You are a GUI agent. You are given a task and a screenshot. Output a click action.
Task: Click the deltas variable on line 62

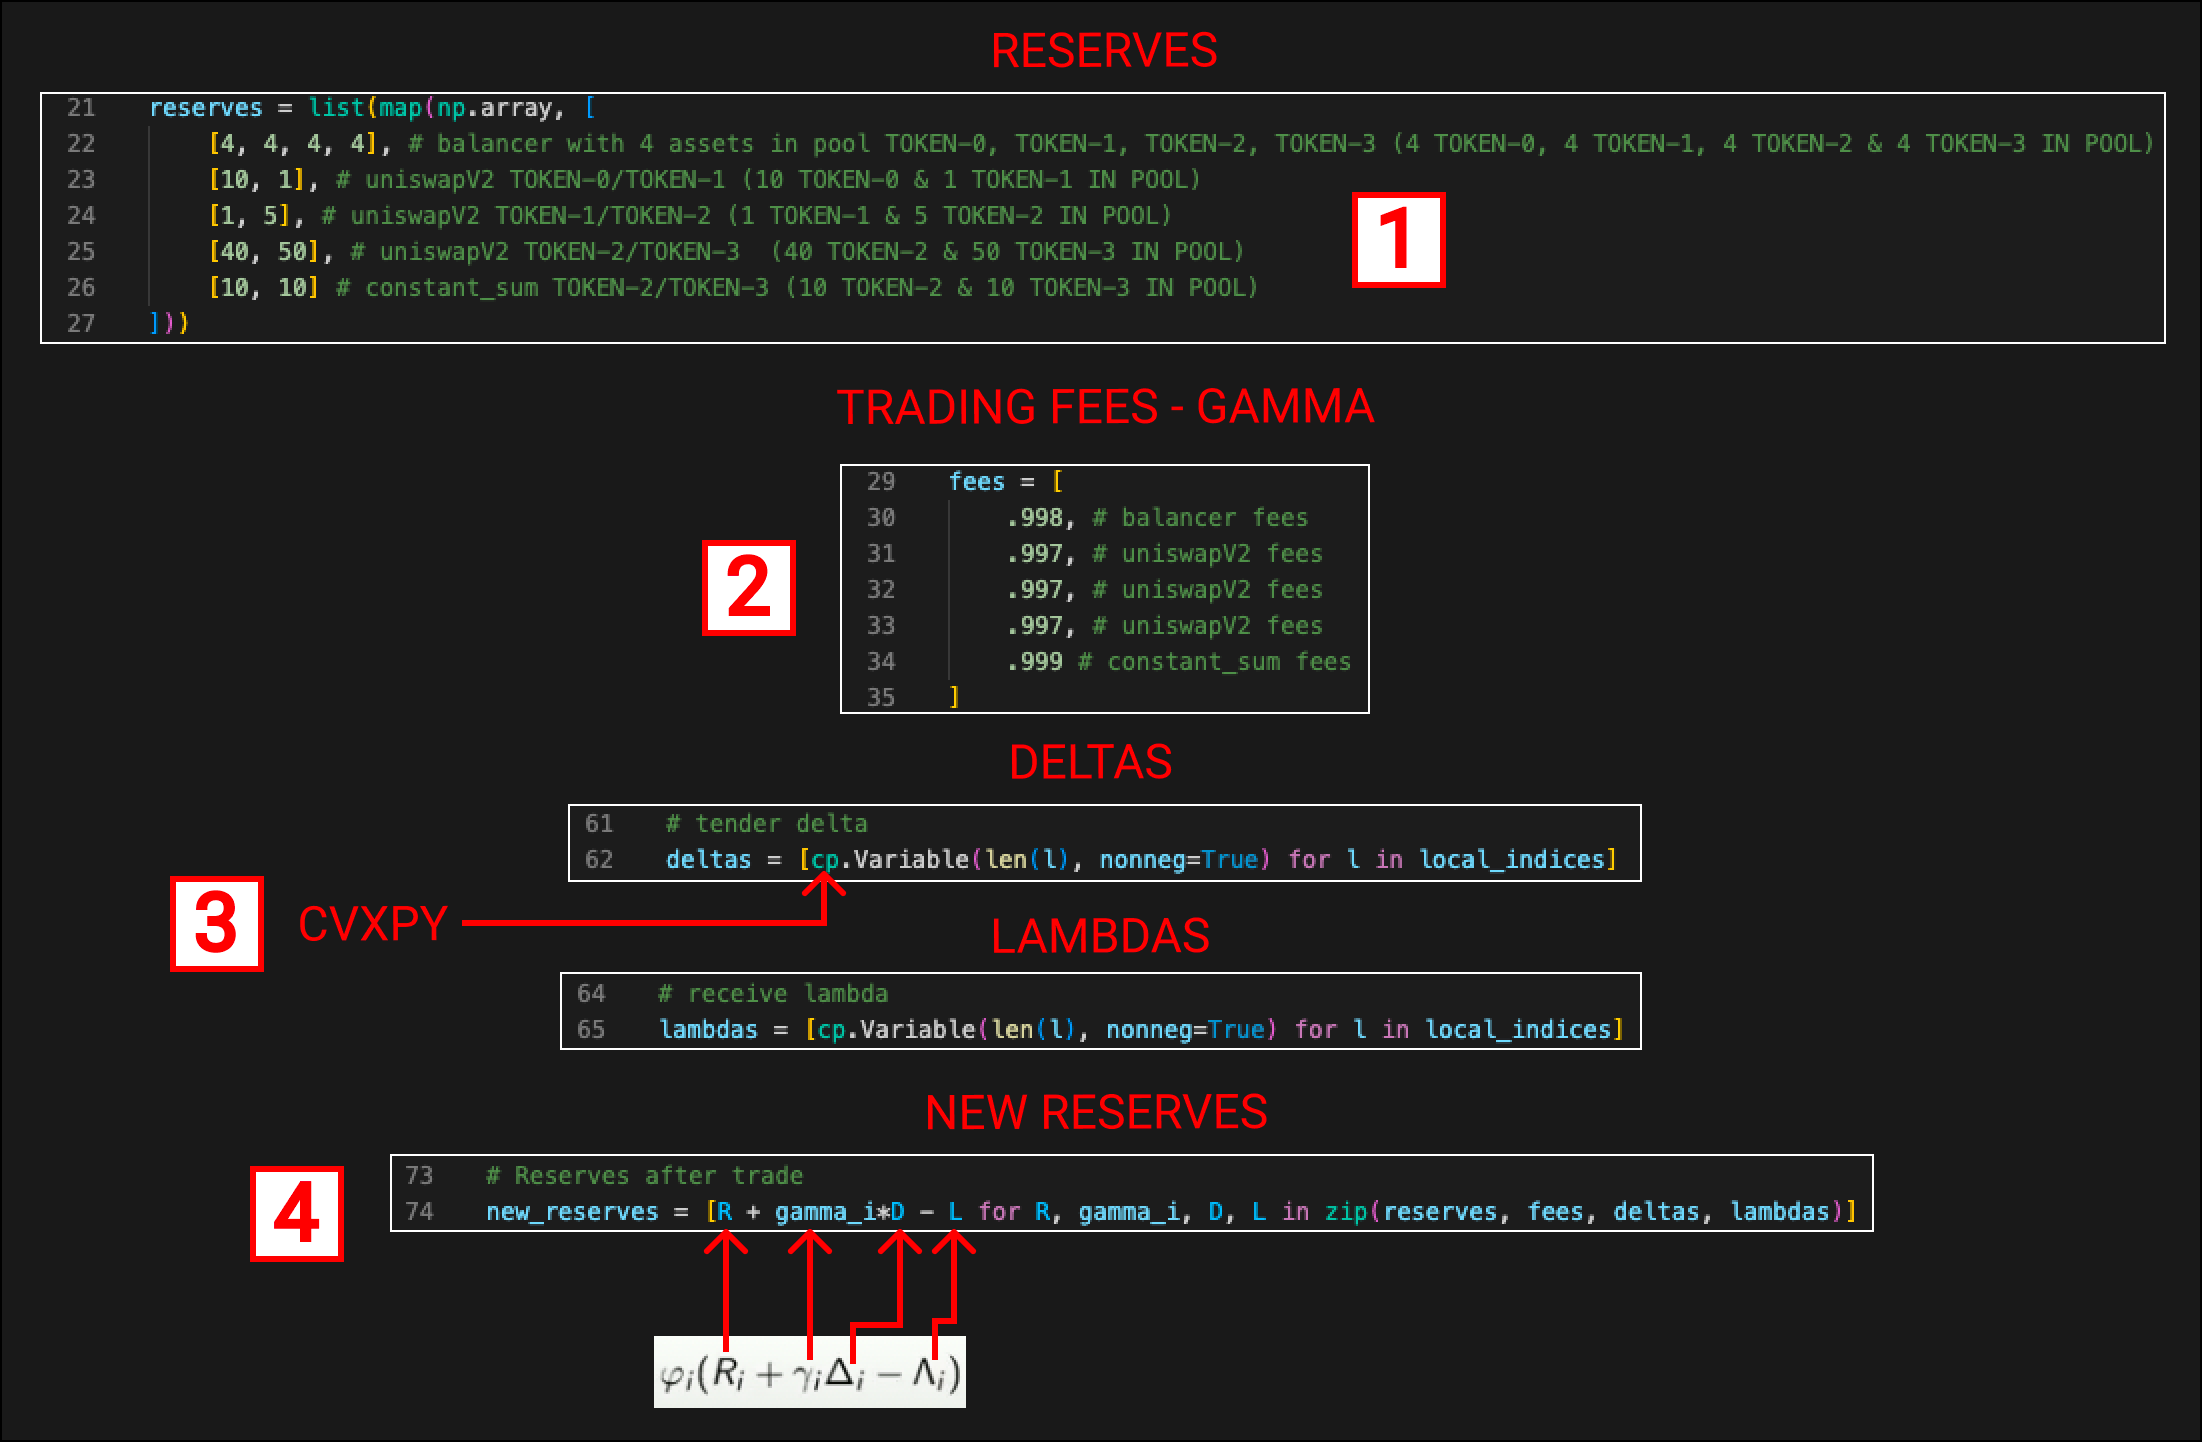[708, 859]
